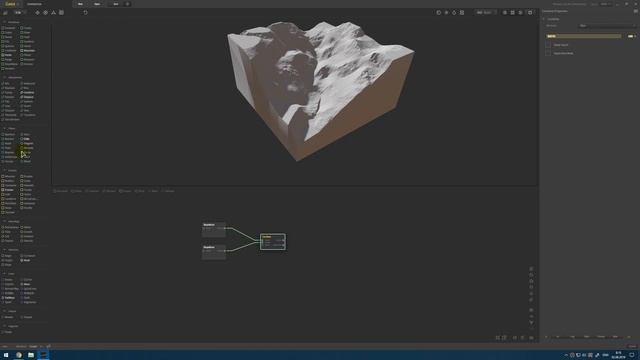This screenshot has height=360, width=640.
Task: Add a Constant node from Primitives toolbox
Action: [x=9, y=28]
